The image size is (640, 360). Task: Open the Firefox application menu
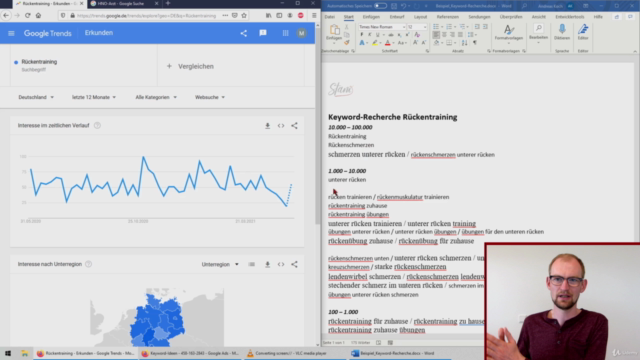(x=313, y=16)
